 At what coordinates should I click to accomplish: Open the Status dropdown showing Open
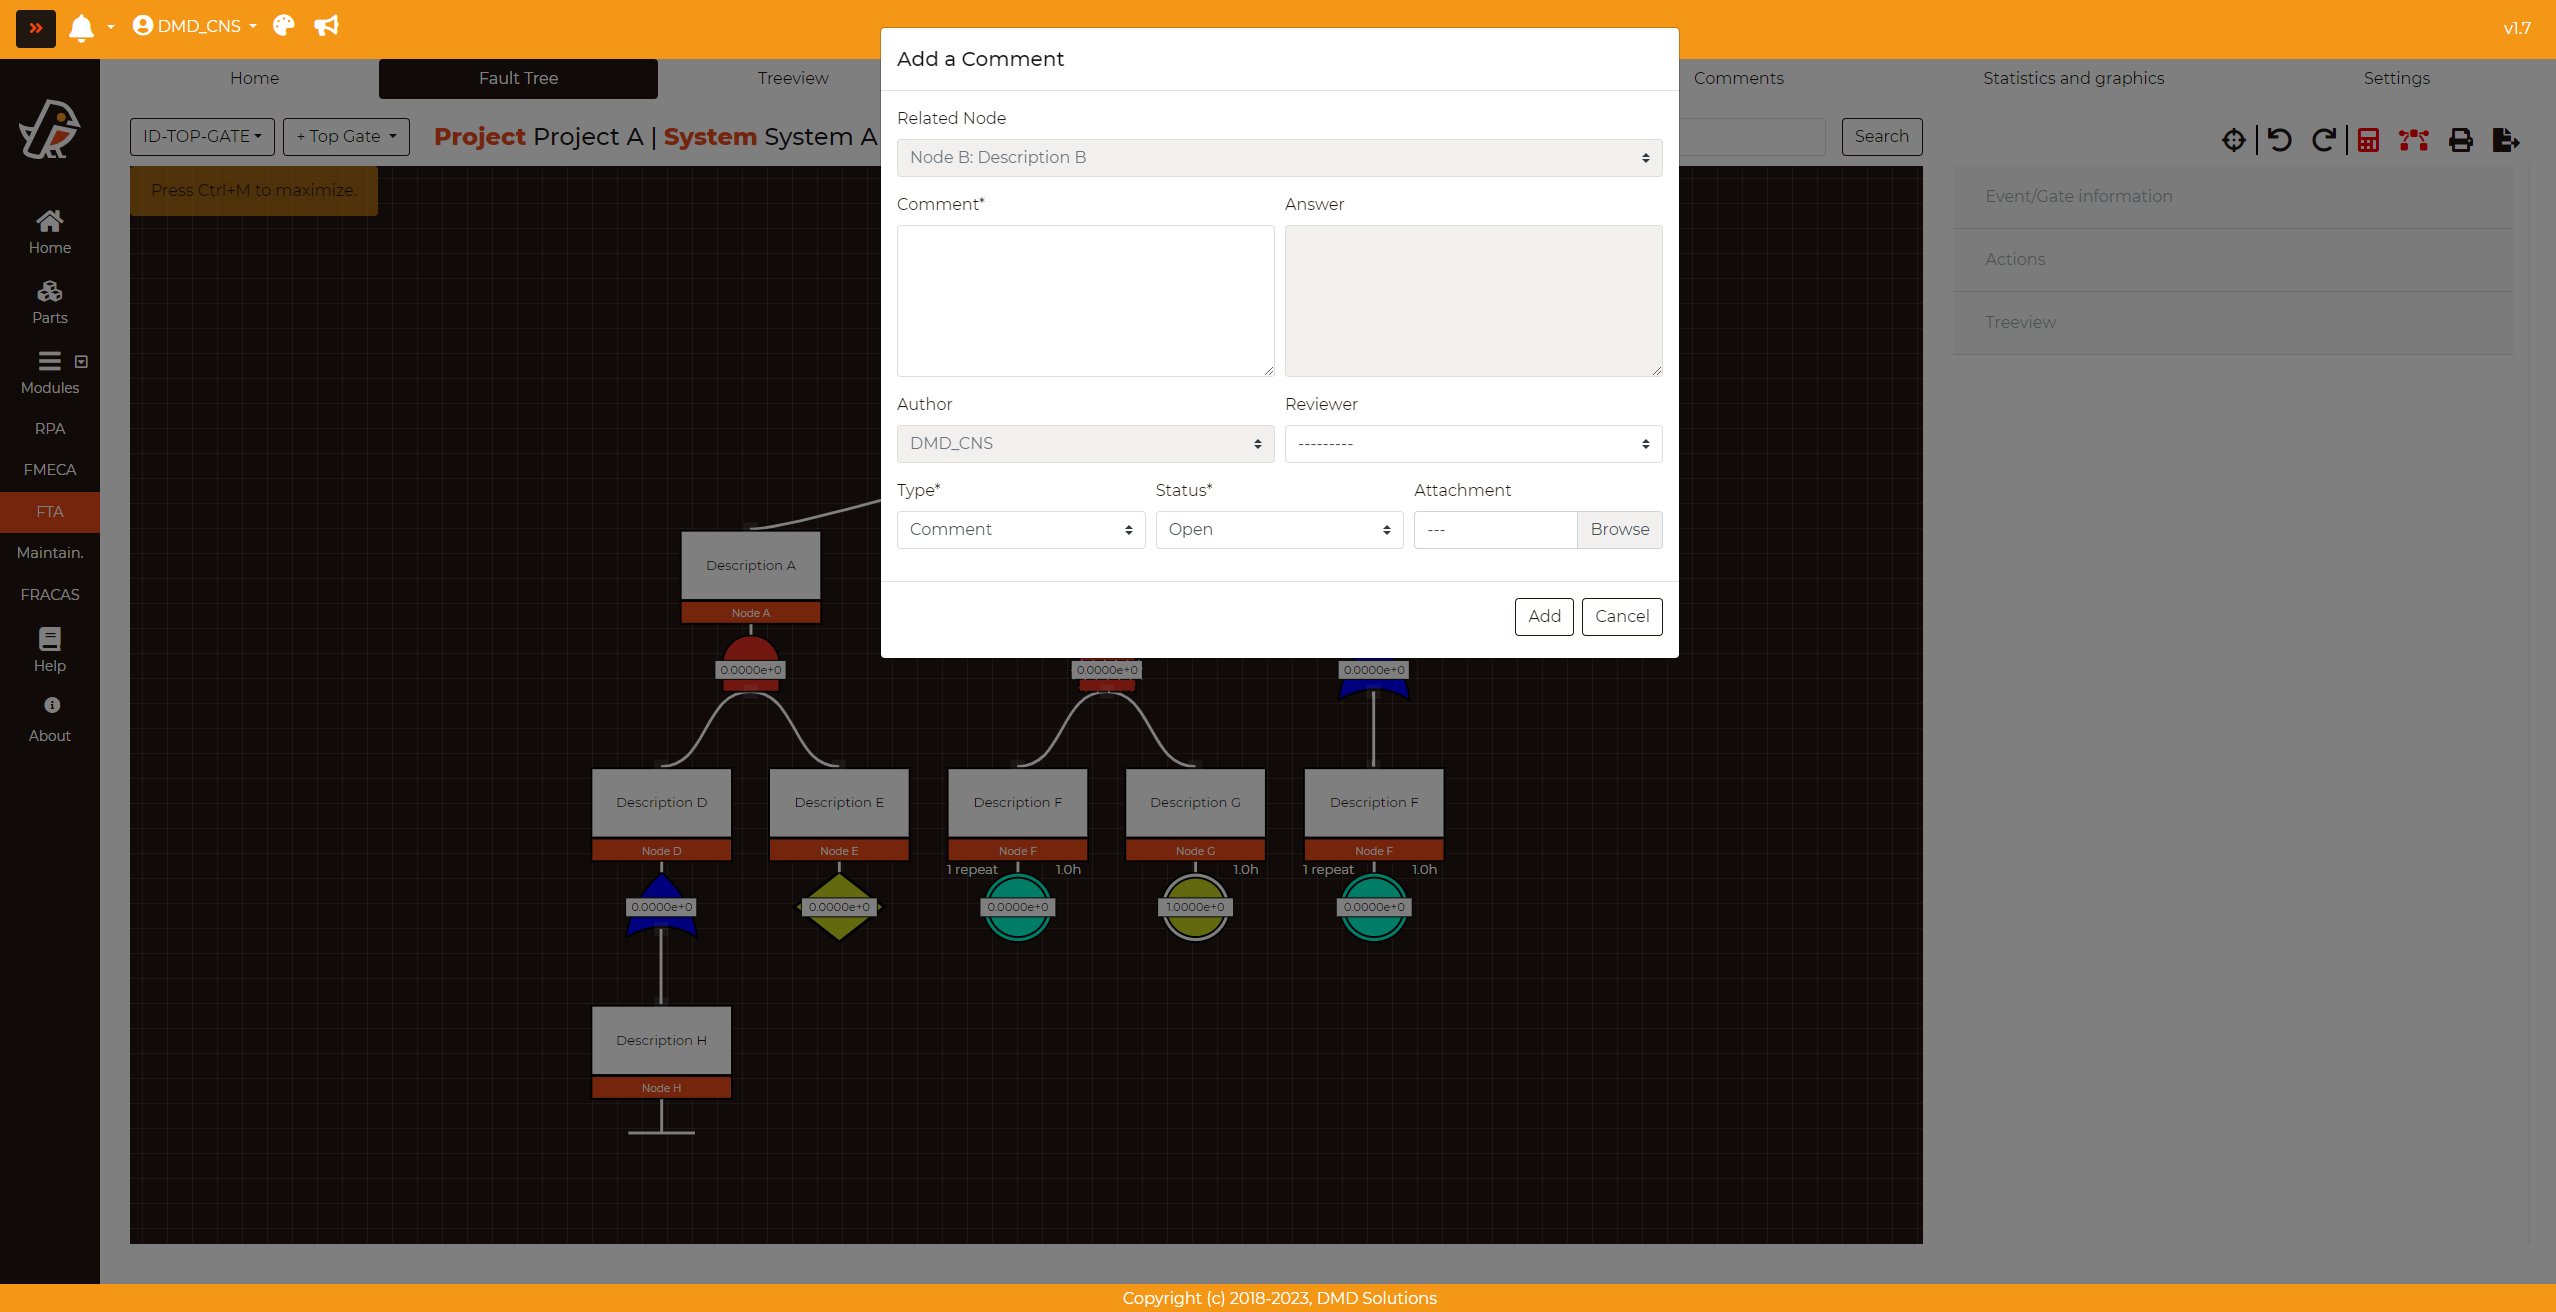pos(1278,529)
